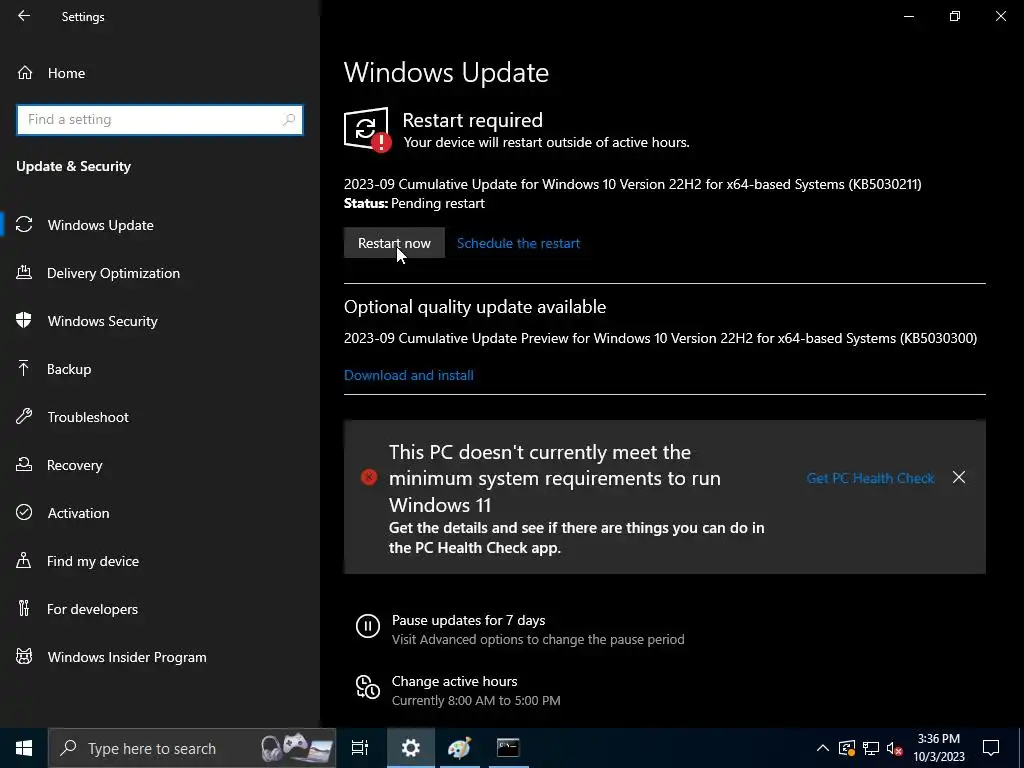Click the wrench Troubleshoot icon
The height and width of the screenshot is (768, 1024).
coord(24,416)
